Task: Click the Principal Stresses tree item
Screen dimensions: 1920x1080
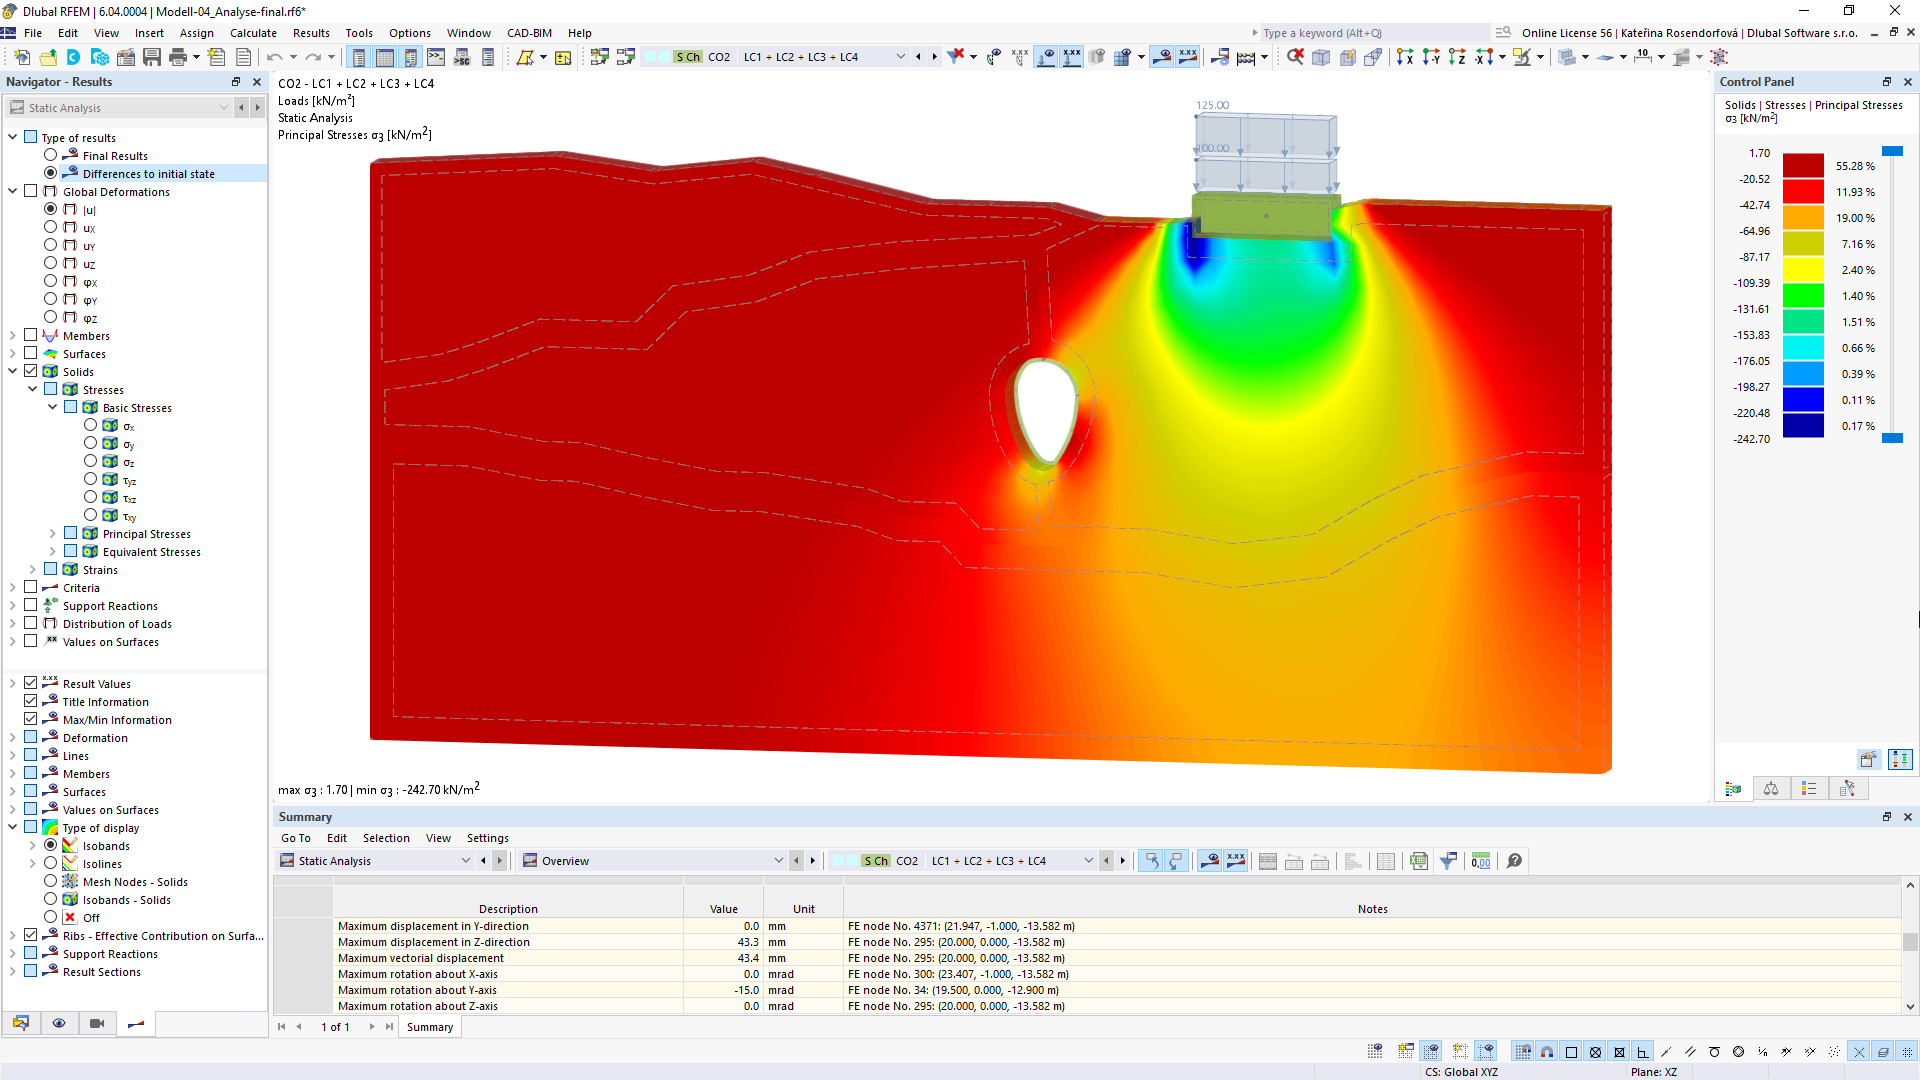Action: pyautogui.click(x=146, y=534)
